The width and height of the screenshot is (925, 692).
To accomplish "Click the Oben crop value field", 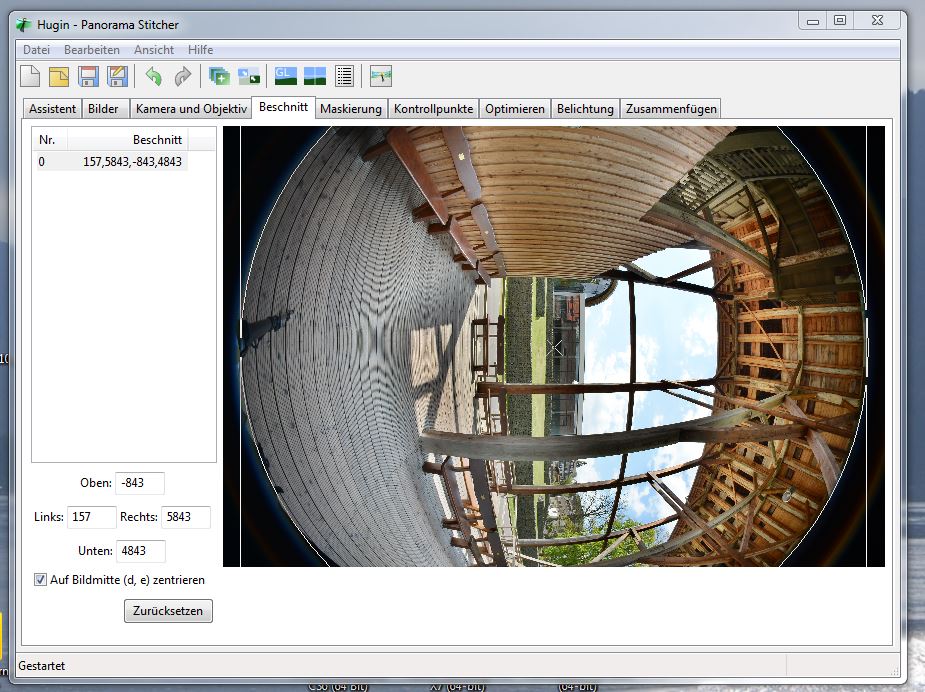I will 139,483.
